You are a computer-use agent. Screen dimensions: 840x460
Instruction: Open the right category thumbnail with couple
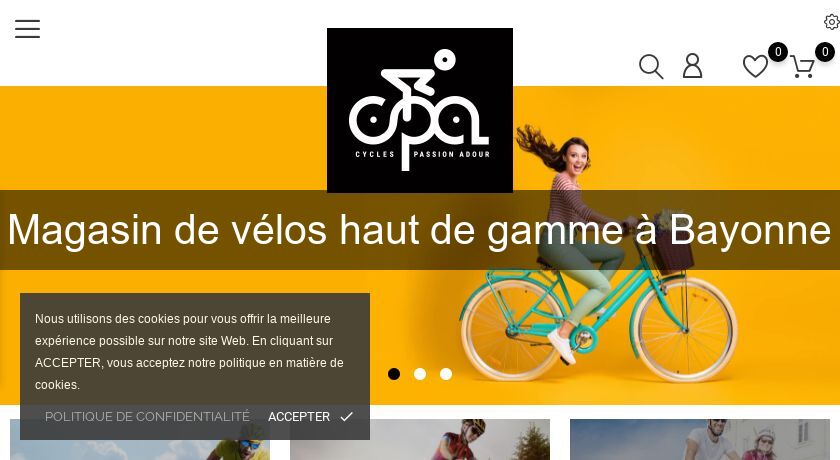click(700, 440)
